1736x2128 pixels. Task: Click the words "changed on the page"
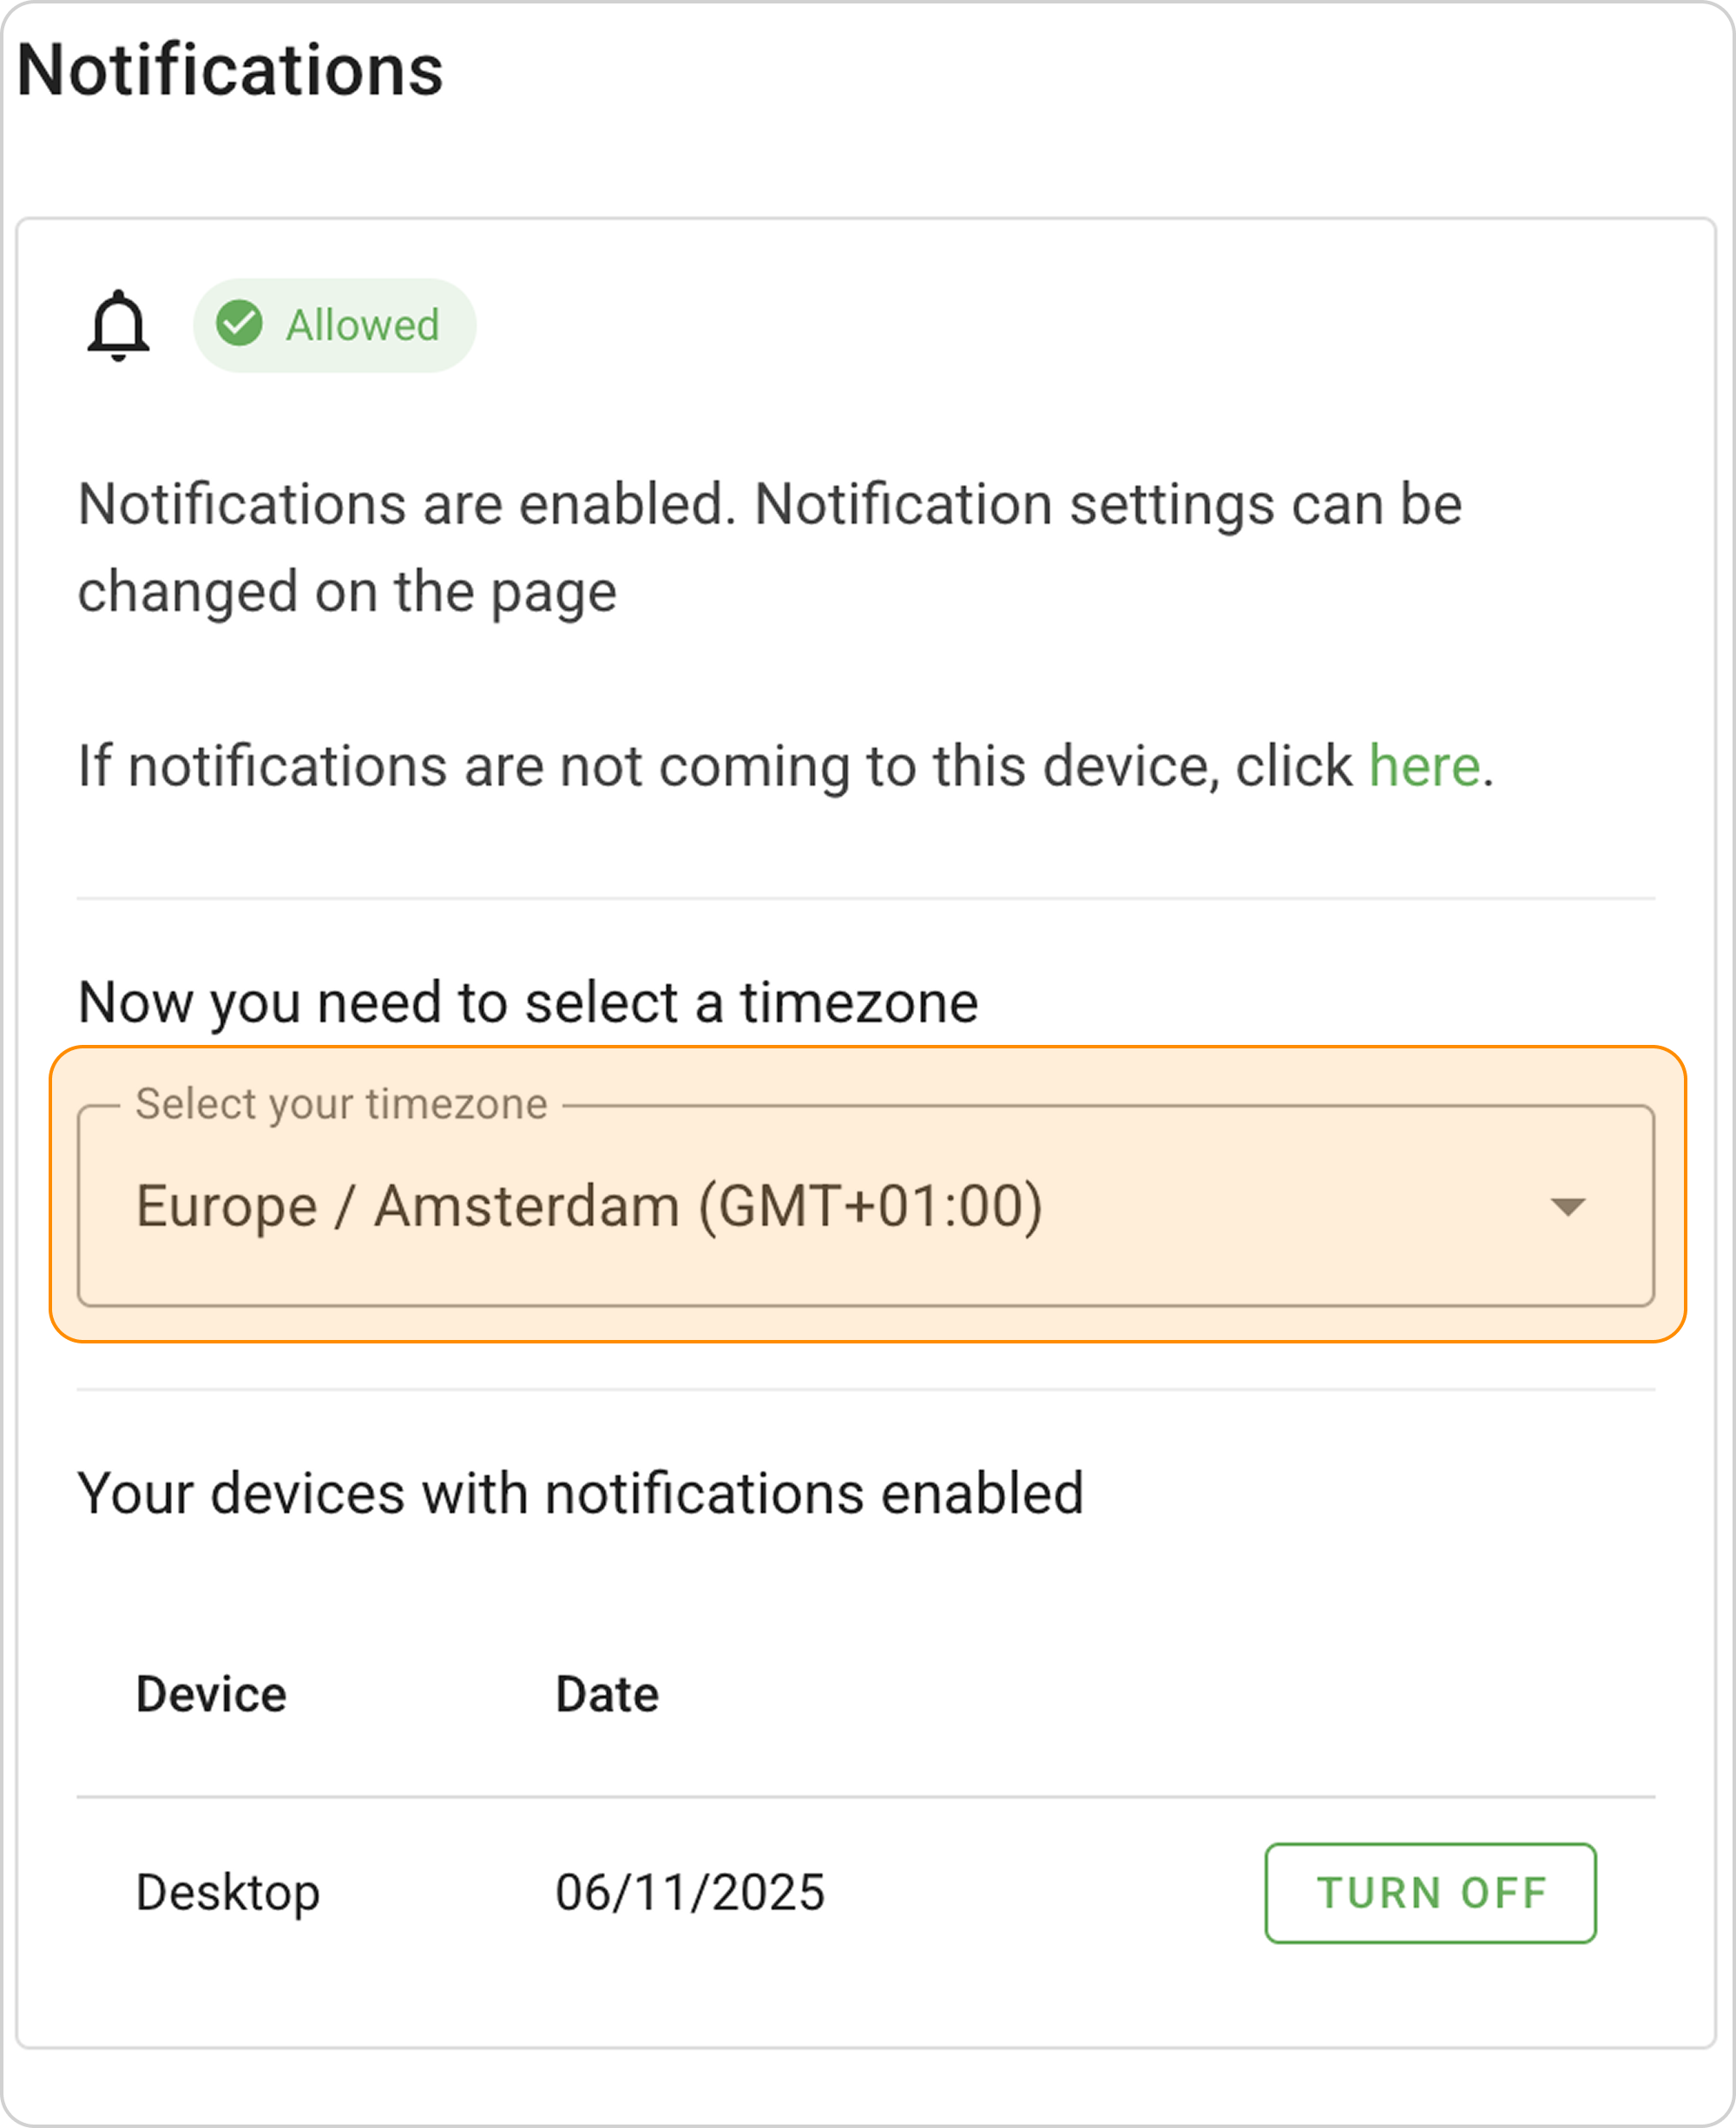click(x=347, y=591)
